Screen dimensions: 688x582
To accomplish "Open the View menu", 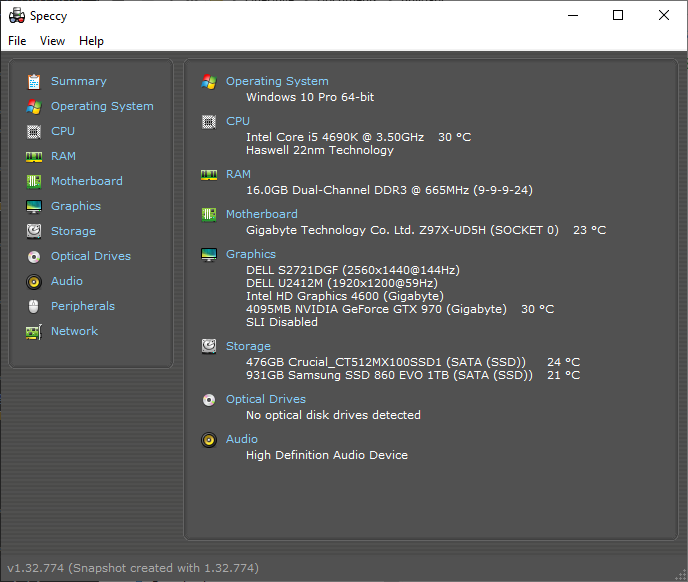I will [x=52, y=41].
